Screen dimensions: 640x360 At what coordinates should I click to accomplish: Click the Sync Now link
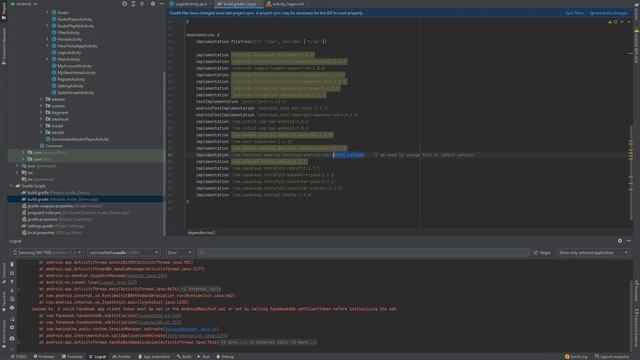click(x=574, y=13)
